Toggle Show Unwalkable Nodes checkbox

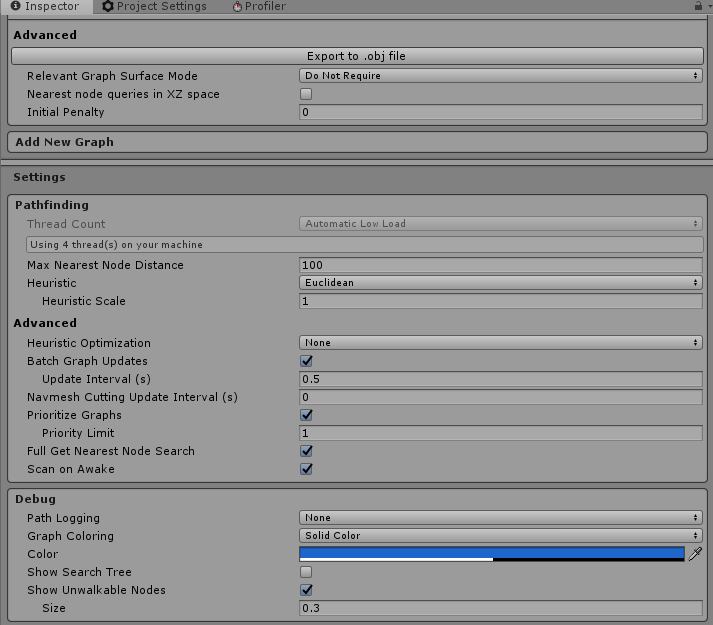(306, 590)
